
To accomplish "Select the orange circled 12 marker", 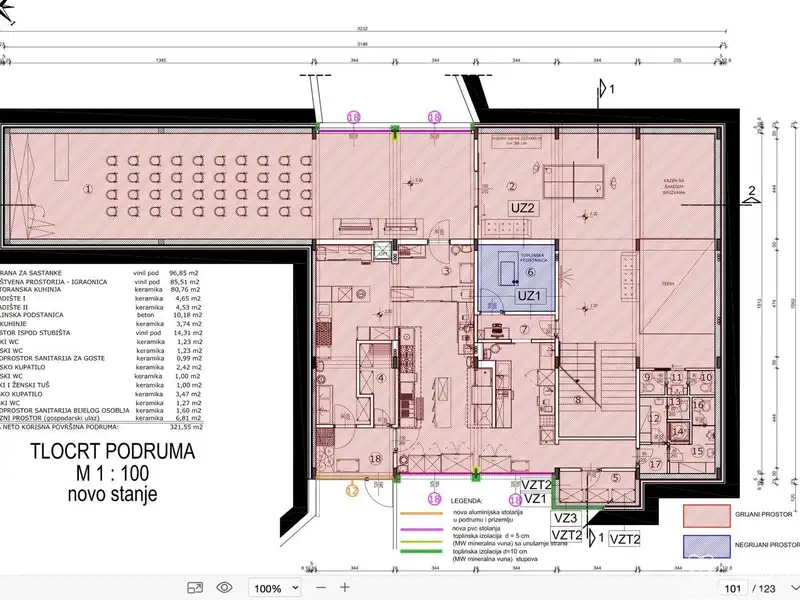I will point(352,490).
